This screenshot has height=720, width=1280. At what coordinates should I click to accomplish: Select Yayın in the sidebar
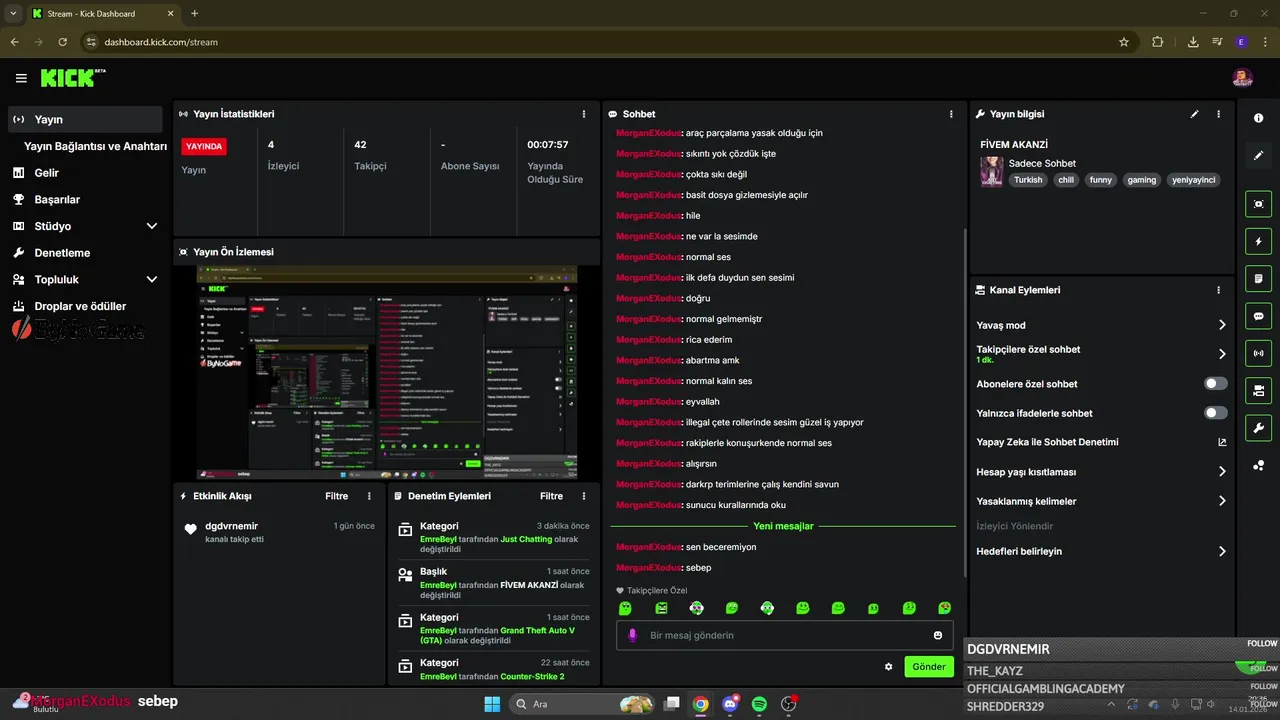pos(85,119)
